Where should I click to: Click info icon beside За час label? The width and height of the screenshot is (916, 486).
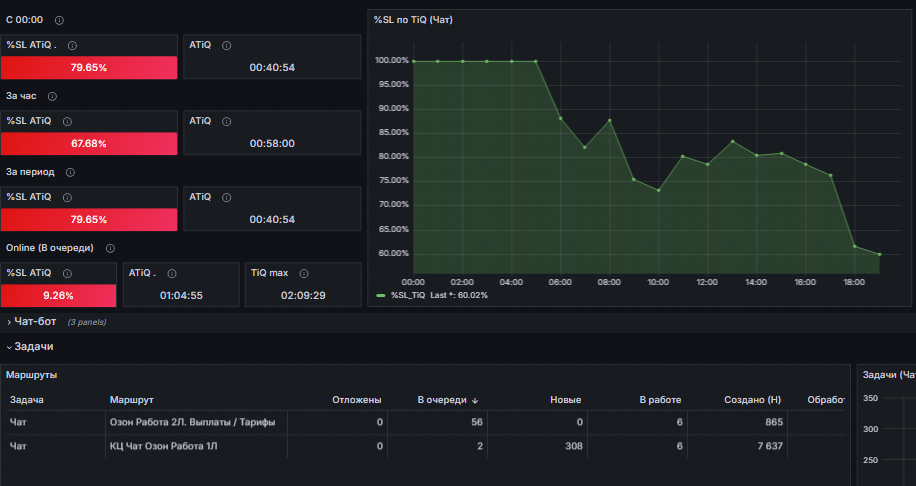[x=52, y=96]
